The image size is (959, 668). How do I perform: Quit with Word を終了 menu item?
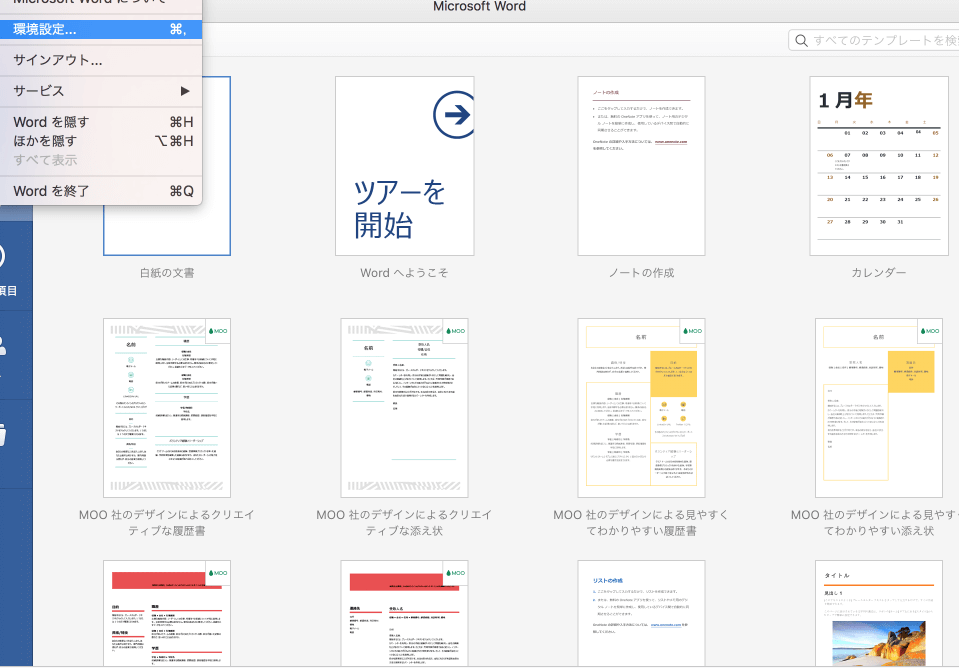[101, 191]
